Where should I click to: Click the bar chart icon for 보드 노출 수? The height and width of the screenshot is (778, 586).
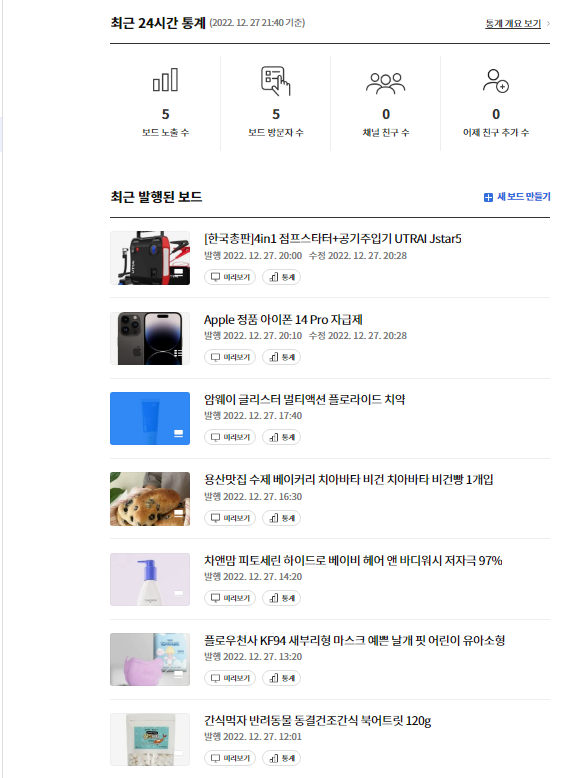165,80
